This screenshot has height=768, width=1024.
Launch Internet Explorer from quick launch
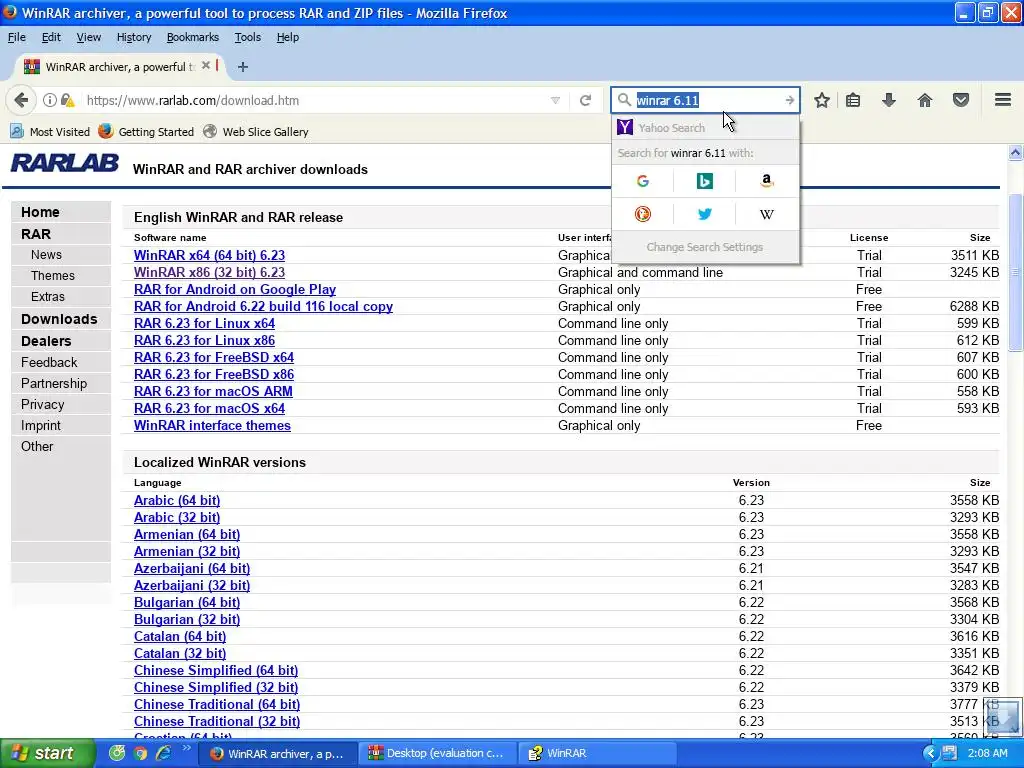click(163, 753)
